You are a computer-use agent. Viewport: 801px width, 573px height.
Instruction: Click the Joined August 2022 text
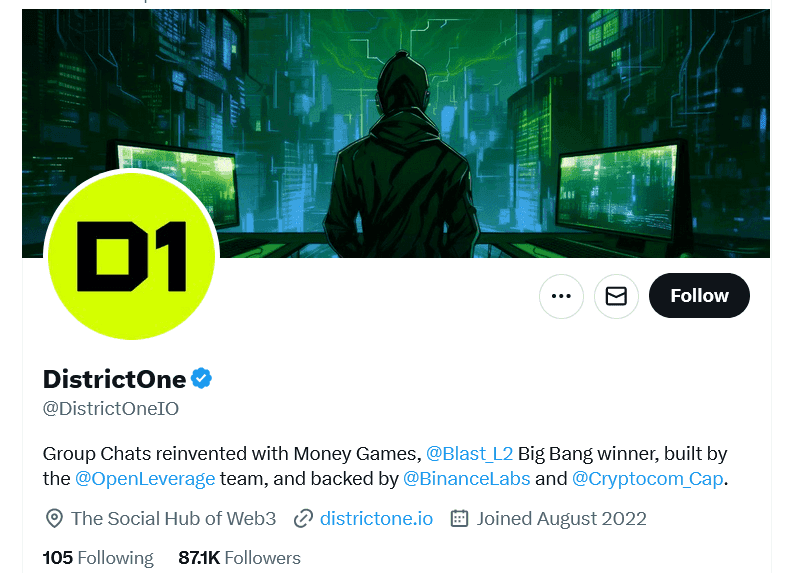coord(561,518)
